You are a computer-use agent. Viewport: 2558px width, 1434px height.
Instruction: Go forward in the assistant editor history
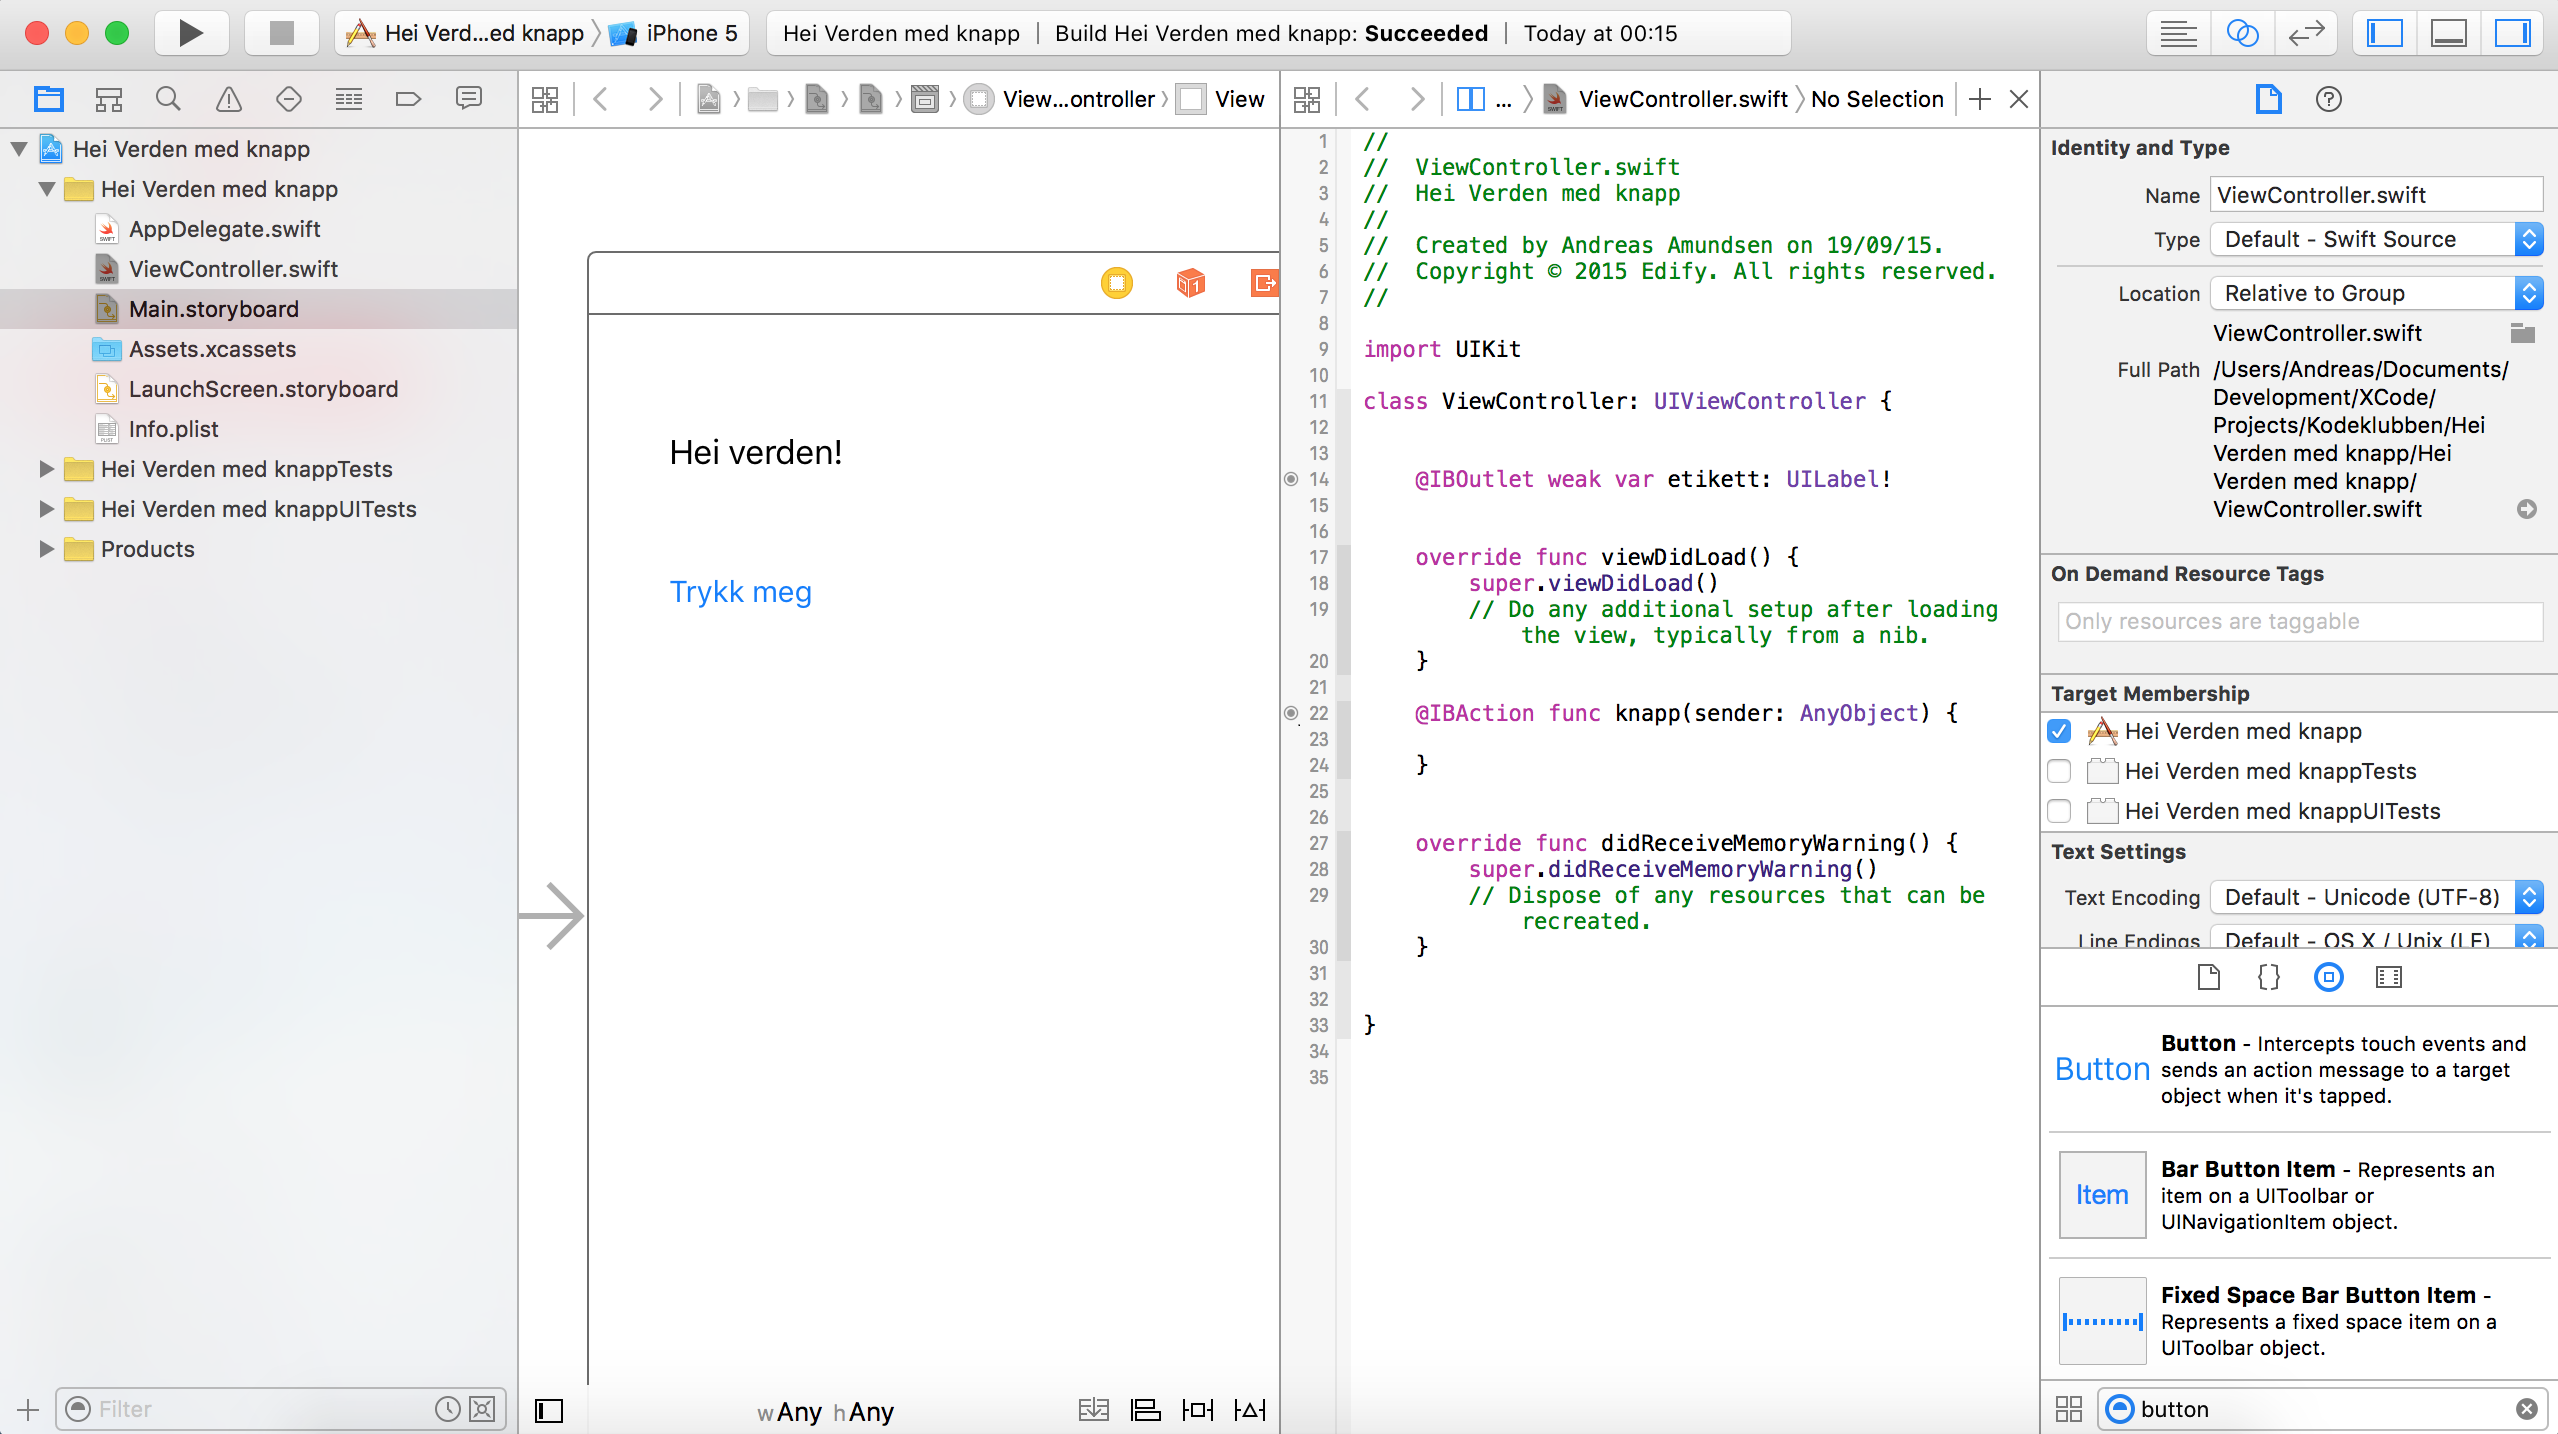point(1416,99)
